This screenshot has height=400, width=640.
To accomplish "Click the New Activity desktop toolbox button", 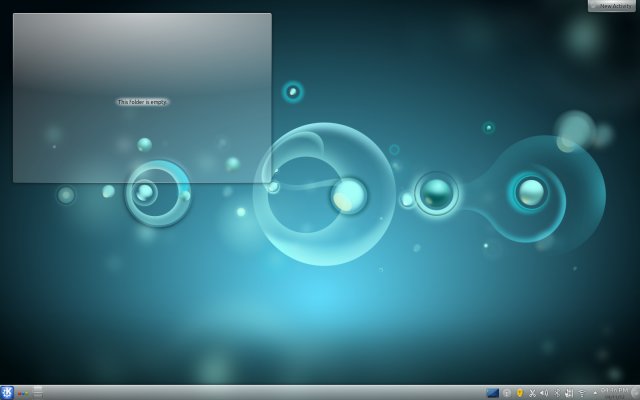I will [612, 6].
